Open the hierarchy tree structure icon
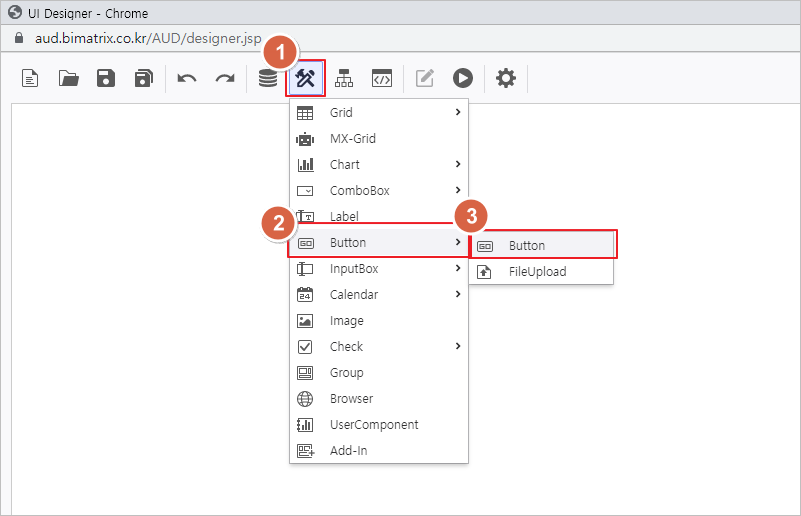The width and height of the screenshot is (801, 516). click(344, 78)
